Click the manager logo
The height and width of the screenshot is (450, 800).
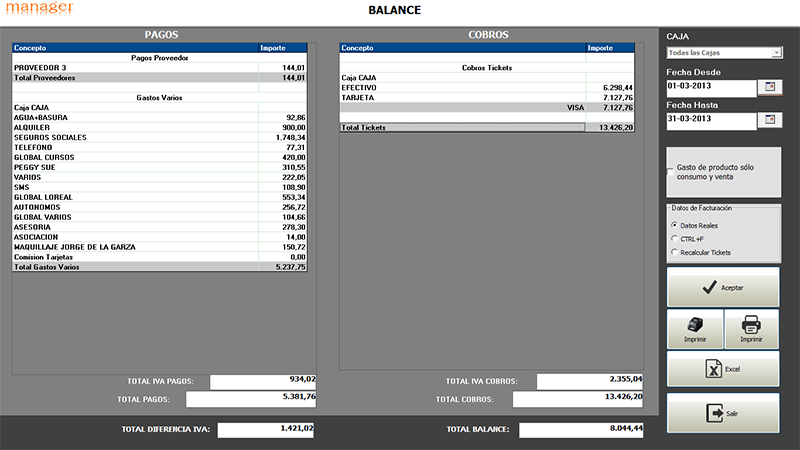point(37,8)
